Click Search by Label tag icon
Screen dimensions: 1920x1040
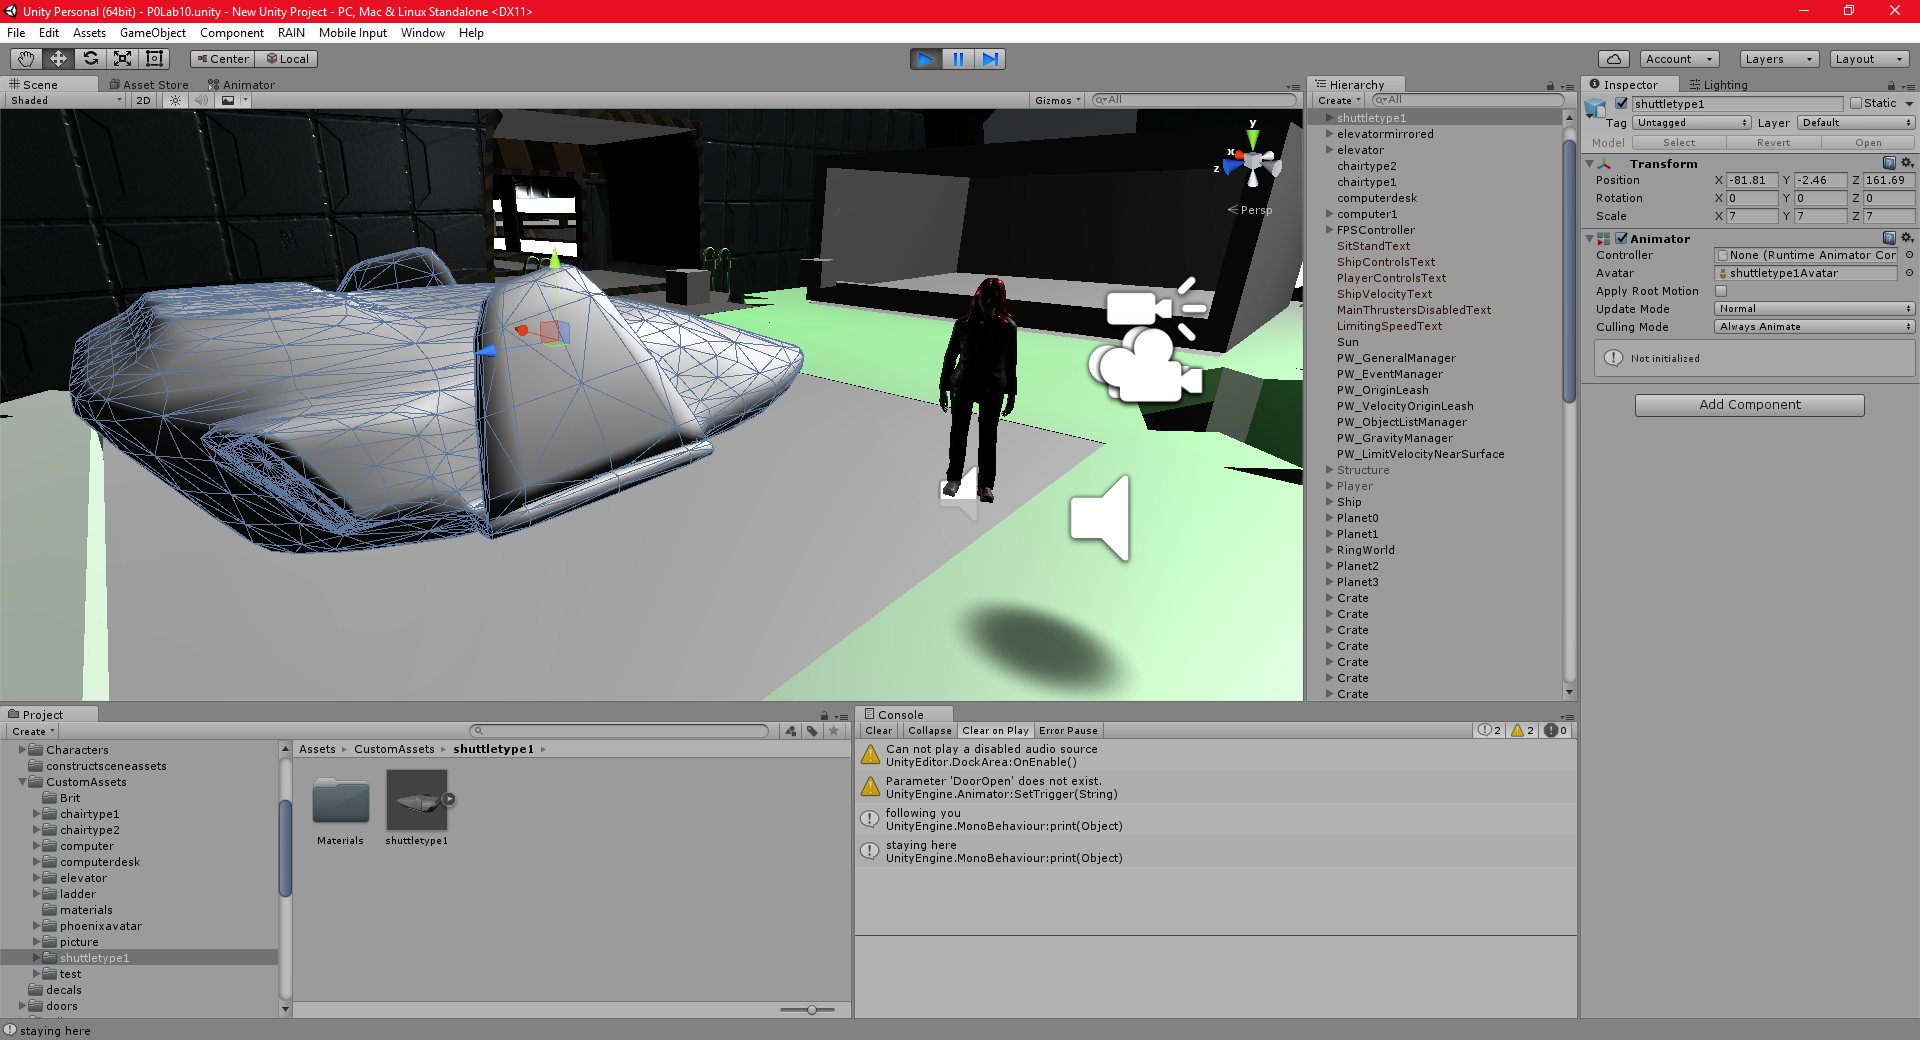tap(812, 731)
